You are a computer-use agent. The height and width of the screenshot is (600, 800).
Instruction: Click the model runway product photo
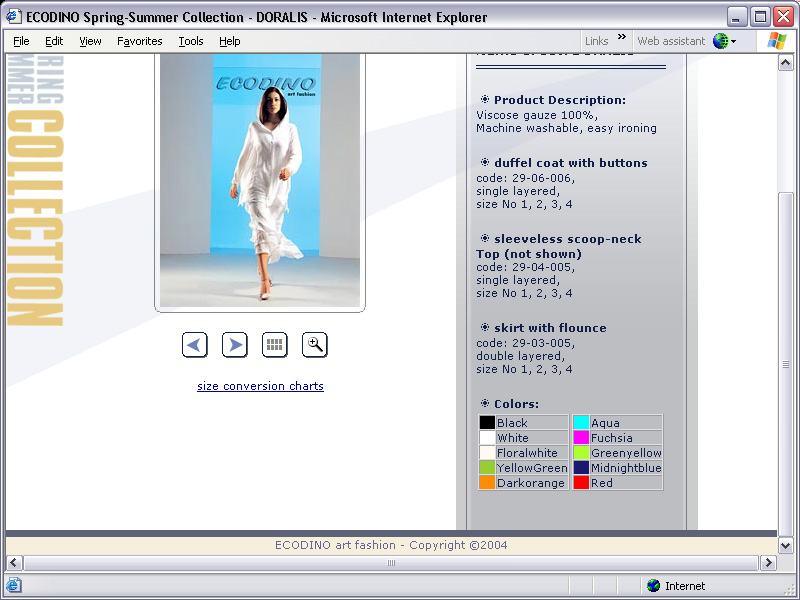coord(260,181)
